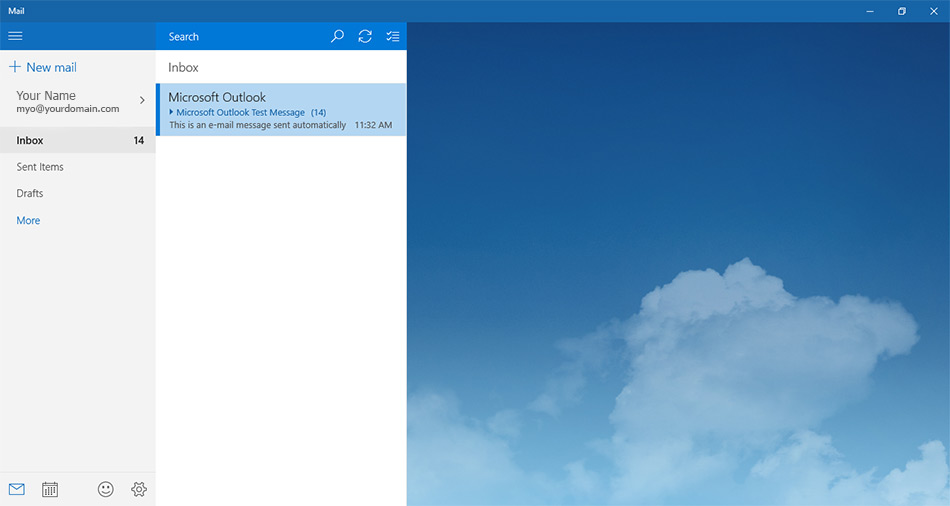Viewport: 950px width, 506px height.
Task: Send feedback using the smiley icon
Action: click(x=106, y=489)
